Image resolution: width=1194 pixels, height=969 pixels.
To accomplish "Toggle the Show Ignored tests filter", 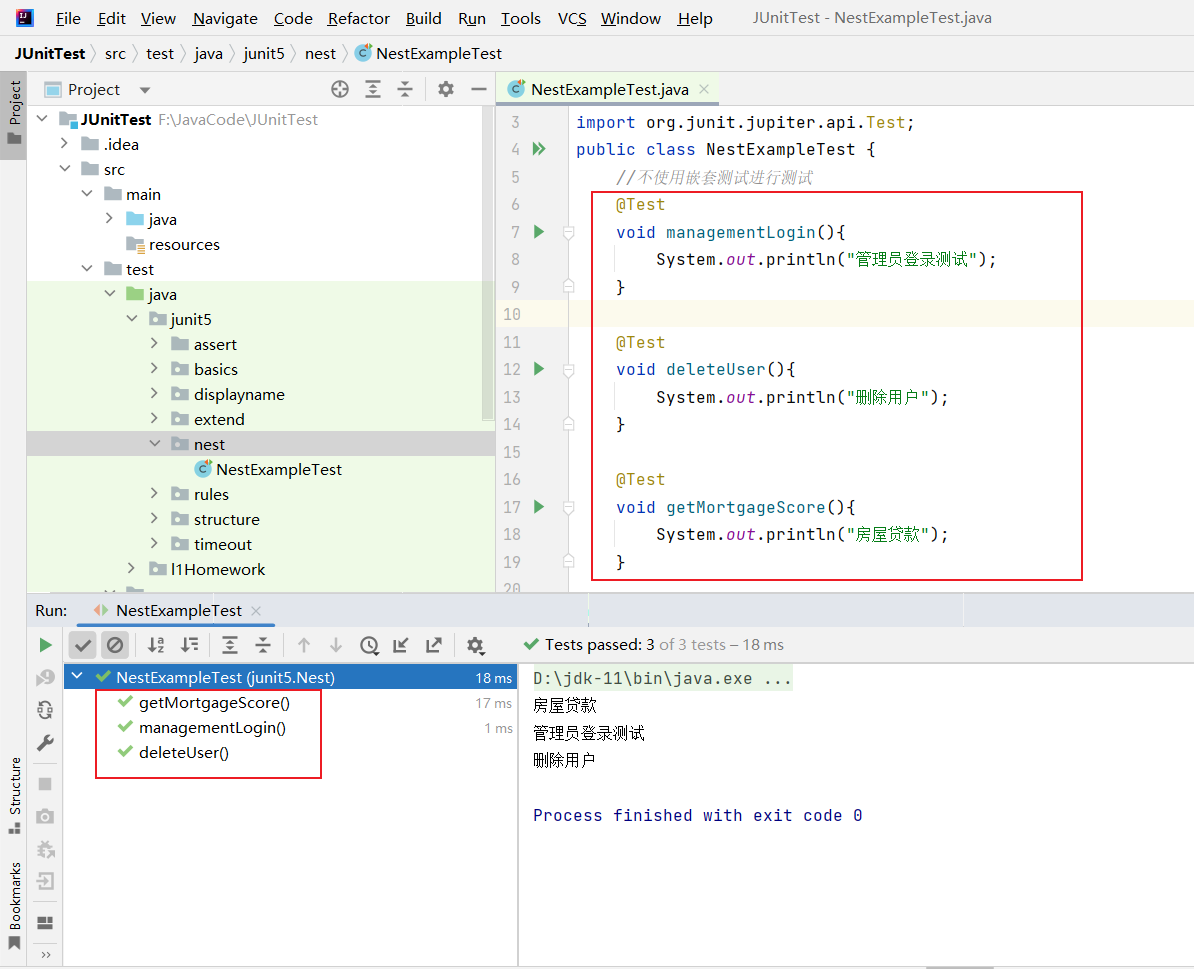I will point(115,645).
